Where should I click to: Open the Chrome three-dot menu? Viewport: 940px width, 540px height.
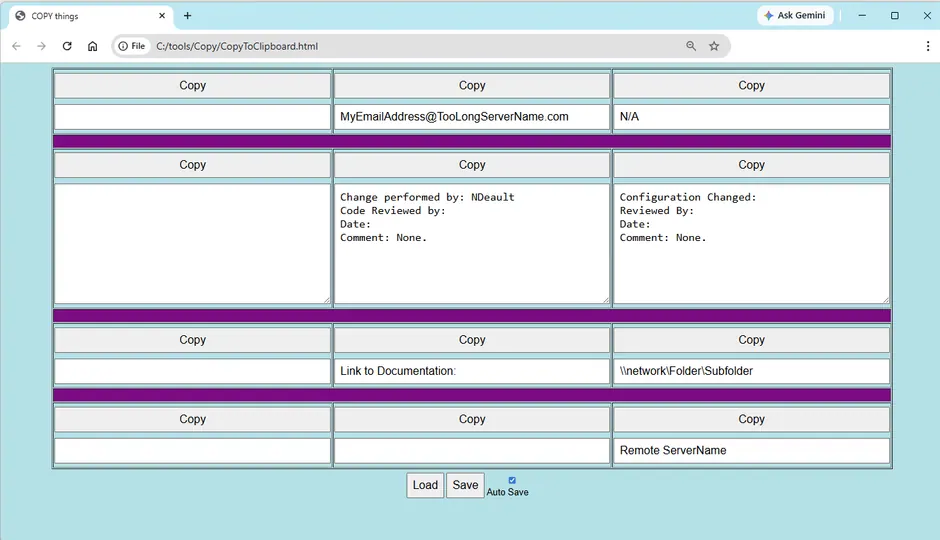(x=927, y=46)
